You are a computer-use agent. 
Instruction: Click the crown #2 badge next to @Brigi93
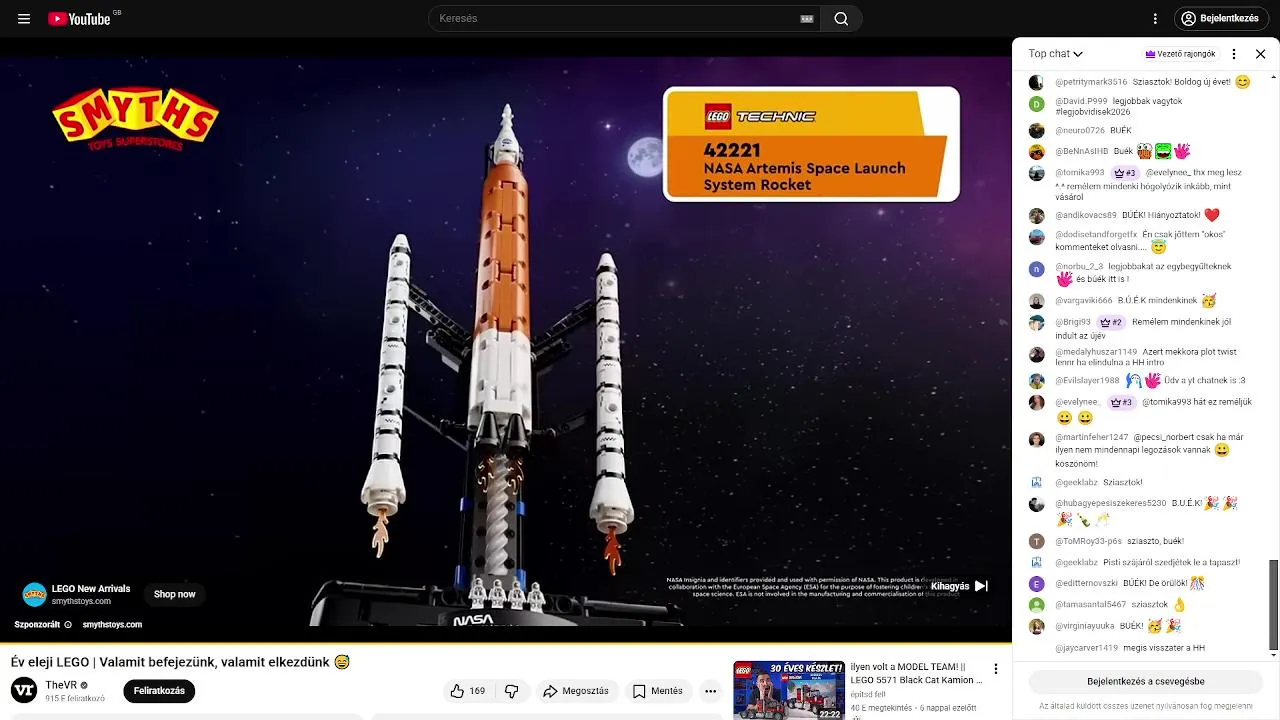pos(1111,323)
